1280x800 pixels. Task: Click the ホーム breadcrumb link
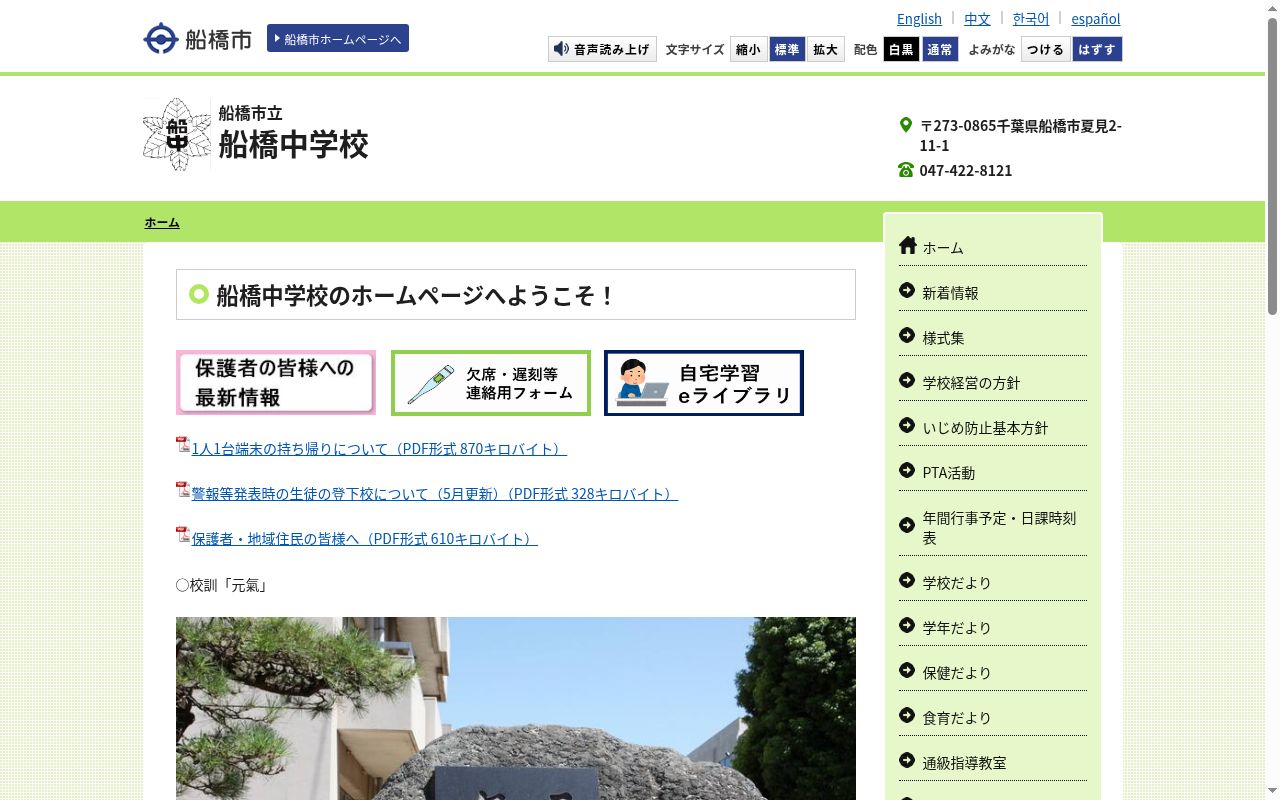point(162,222)
